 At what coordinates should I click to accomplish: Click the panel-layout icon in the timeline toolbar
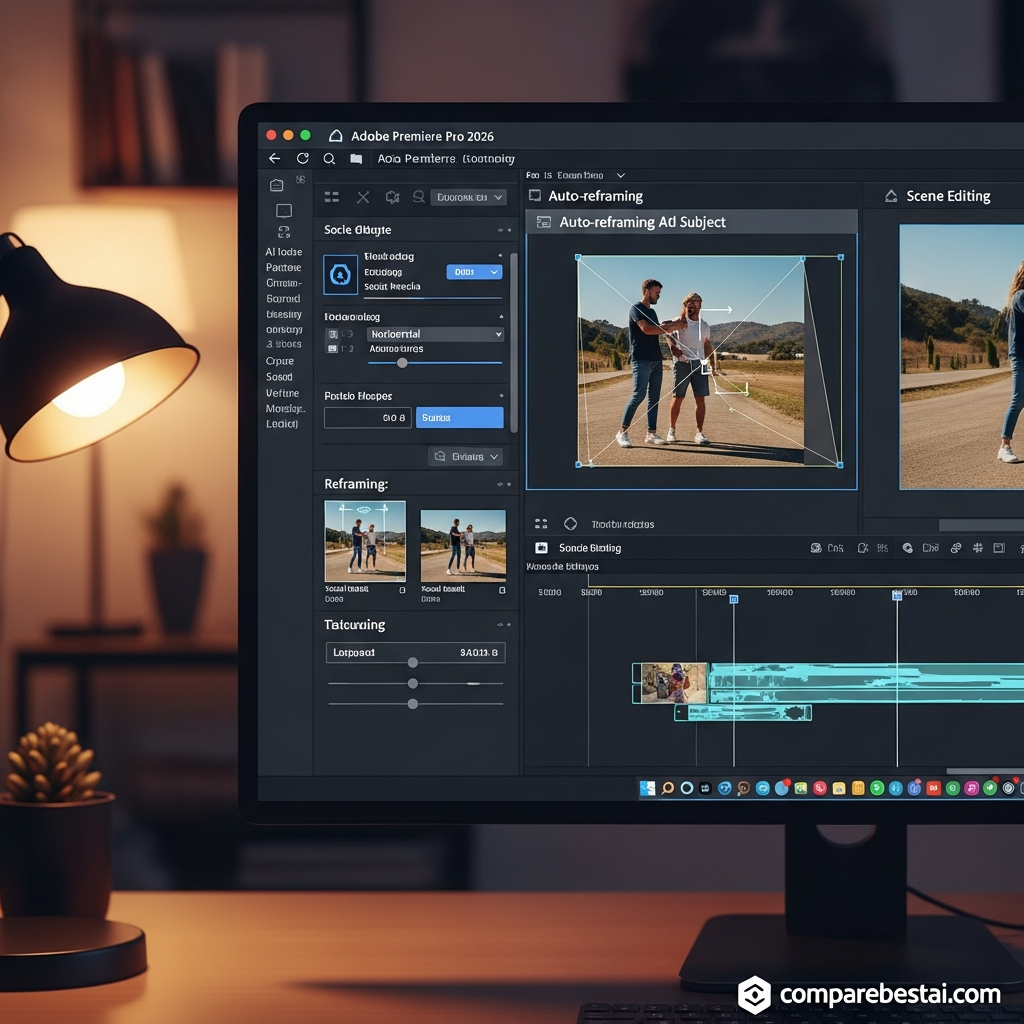tap(999, 548)
